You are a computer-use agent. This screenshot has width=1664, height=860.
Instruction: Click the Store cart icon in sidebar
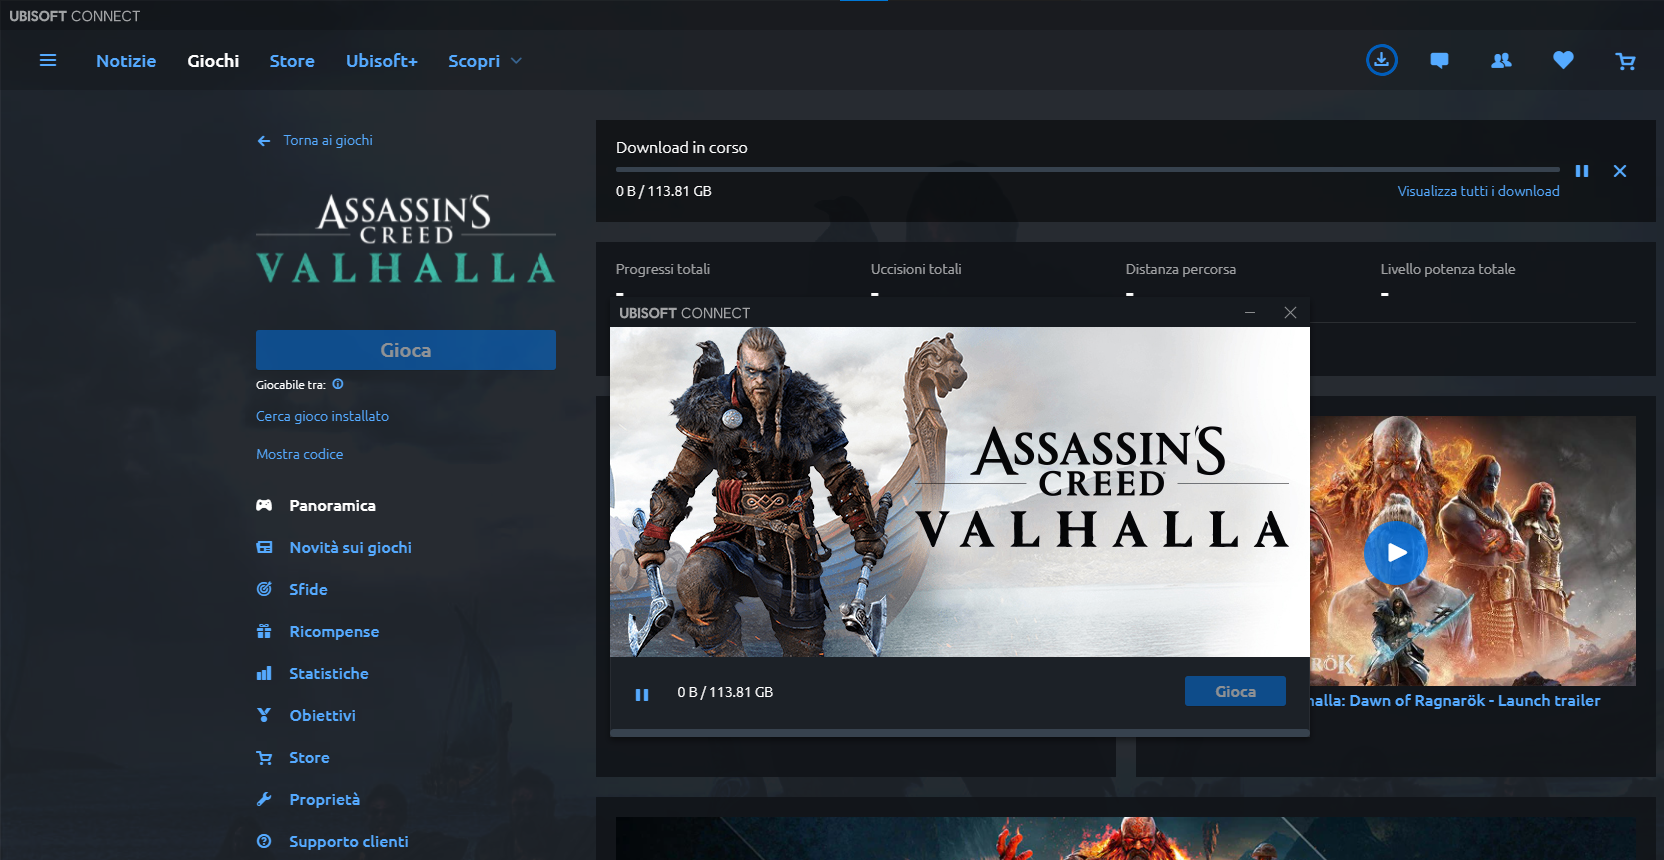coord(264,758)
